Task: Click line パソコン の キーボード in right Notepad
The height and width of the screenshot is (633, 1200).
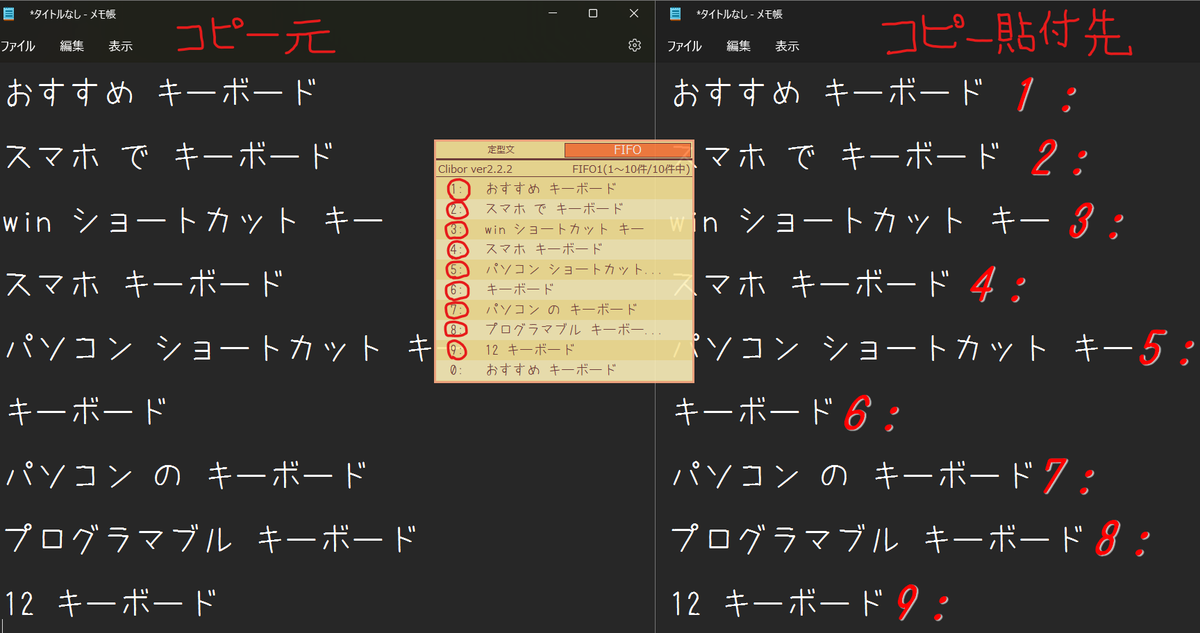Action: [x=853, y=474]
